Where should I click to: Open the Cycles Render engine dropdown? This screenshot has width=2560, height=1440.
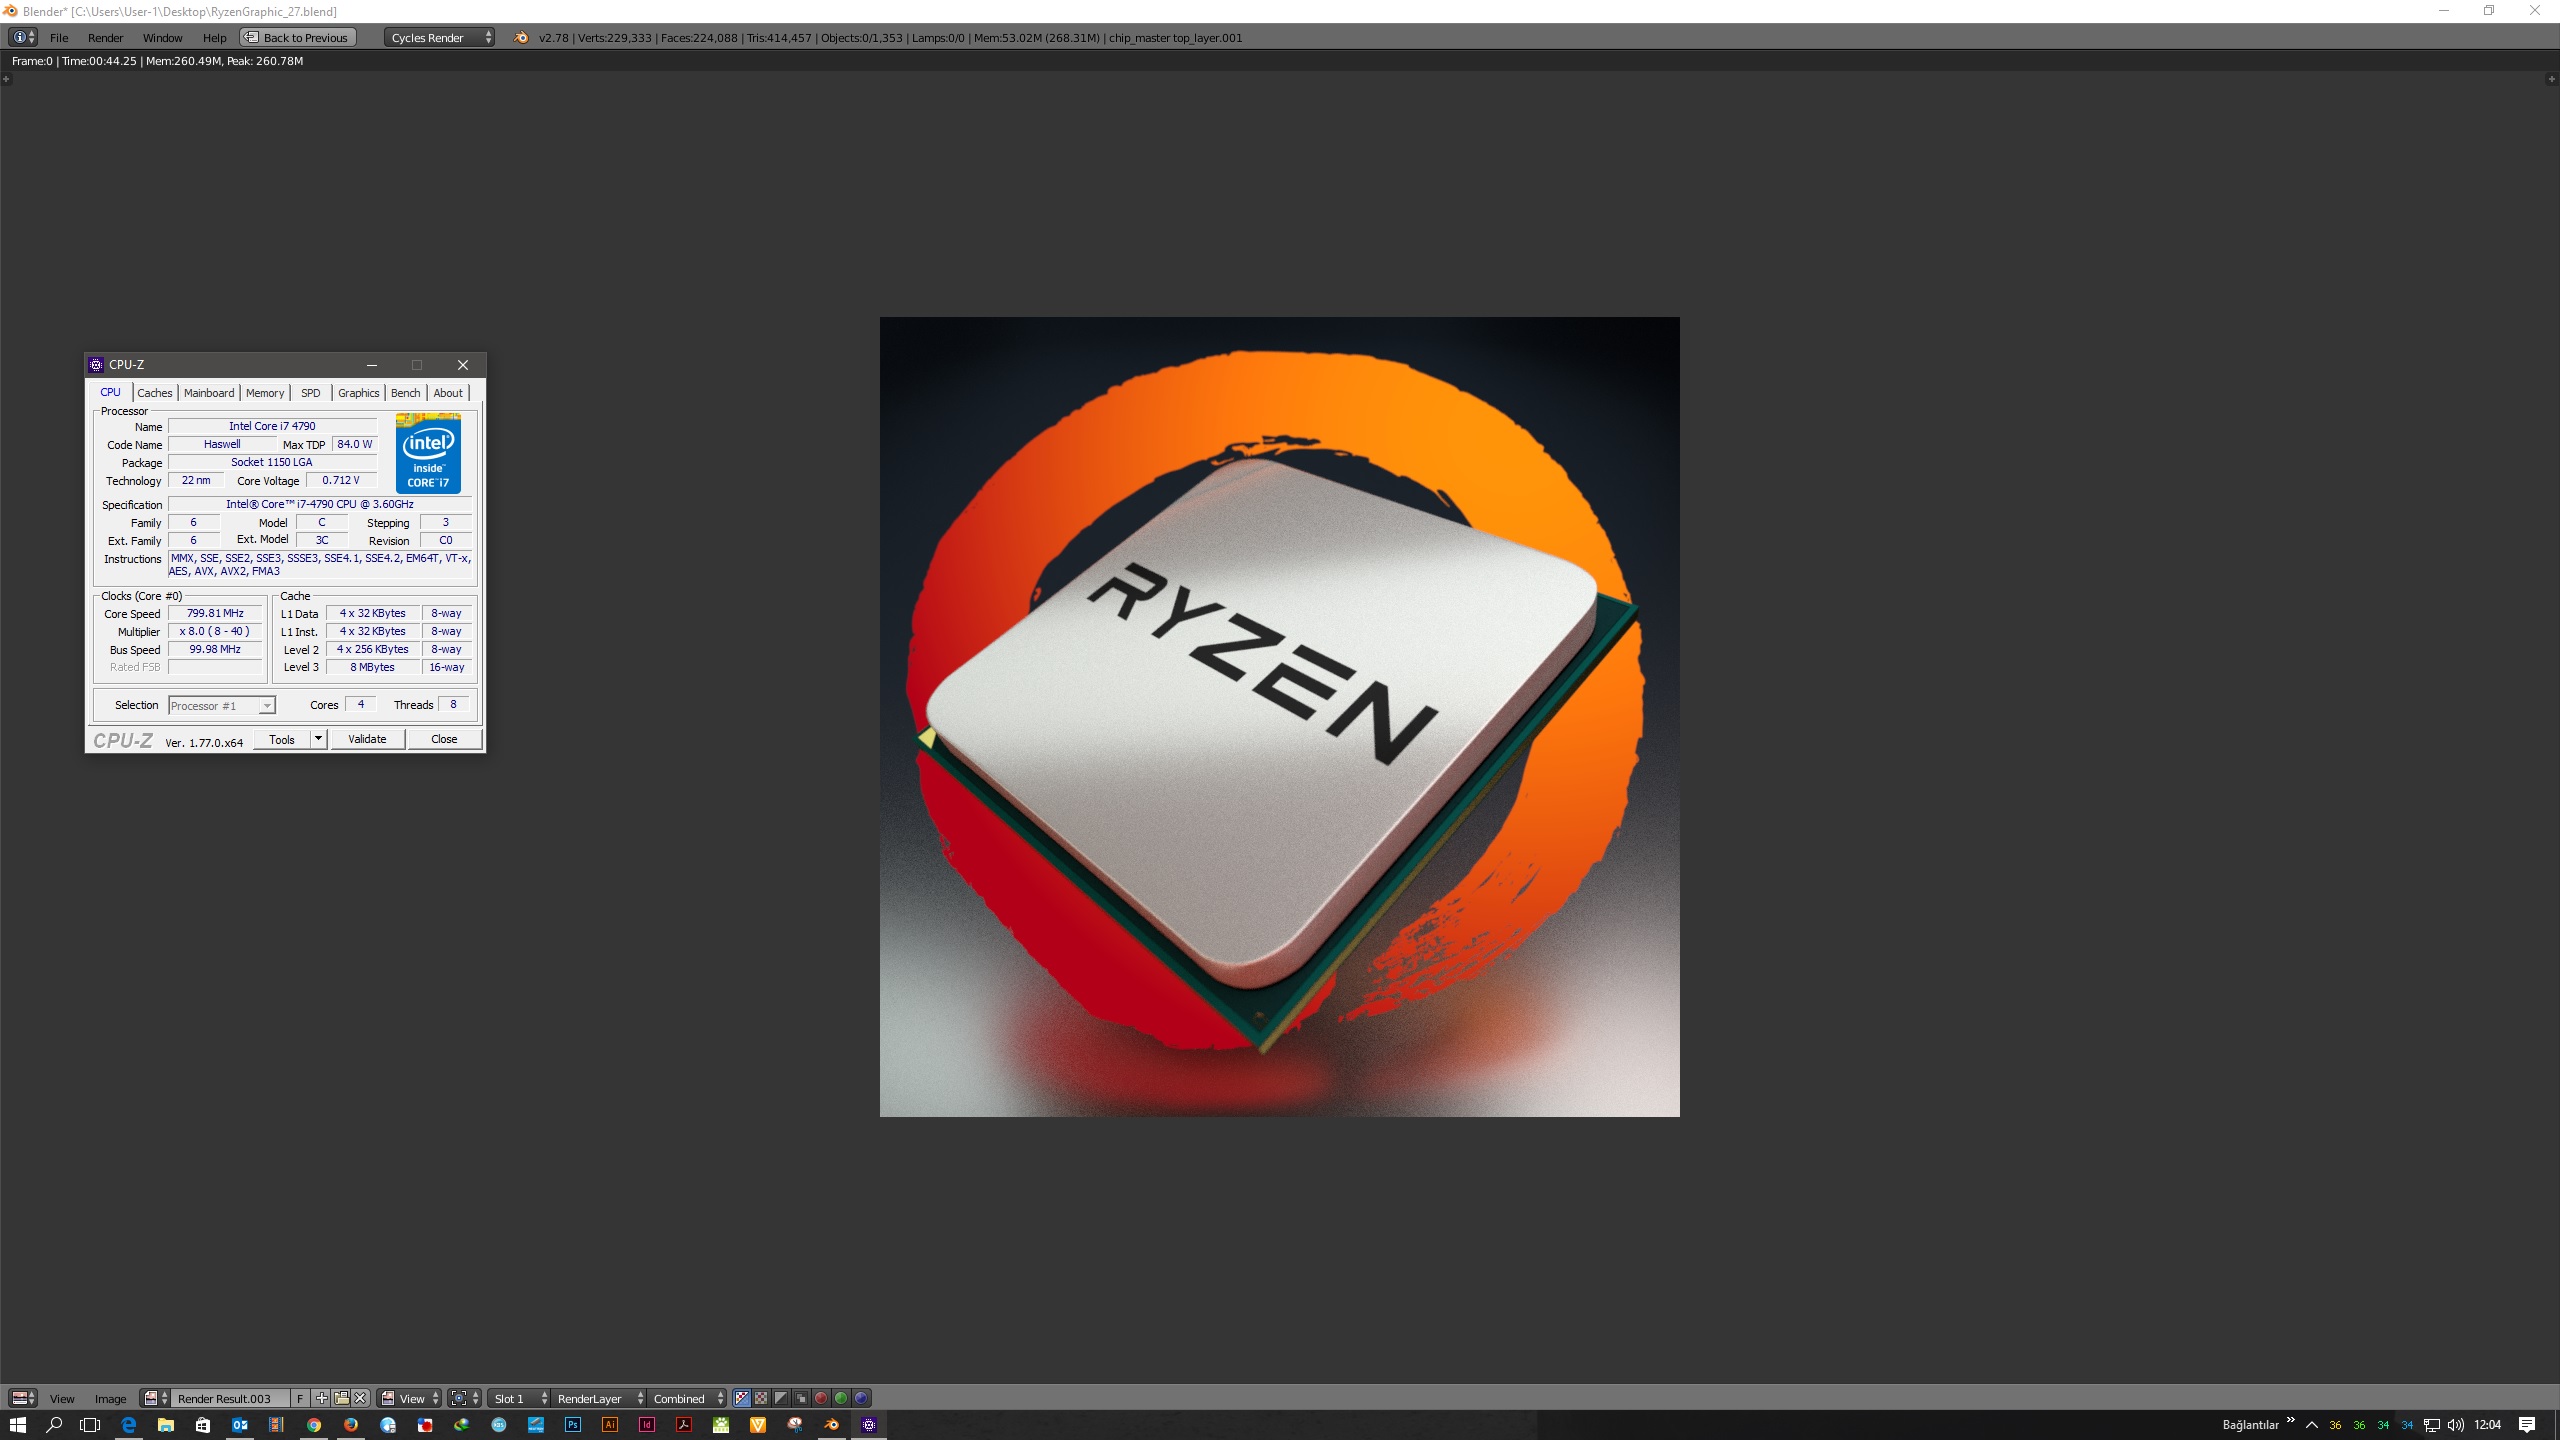[x=439, y=38]
